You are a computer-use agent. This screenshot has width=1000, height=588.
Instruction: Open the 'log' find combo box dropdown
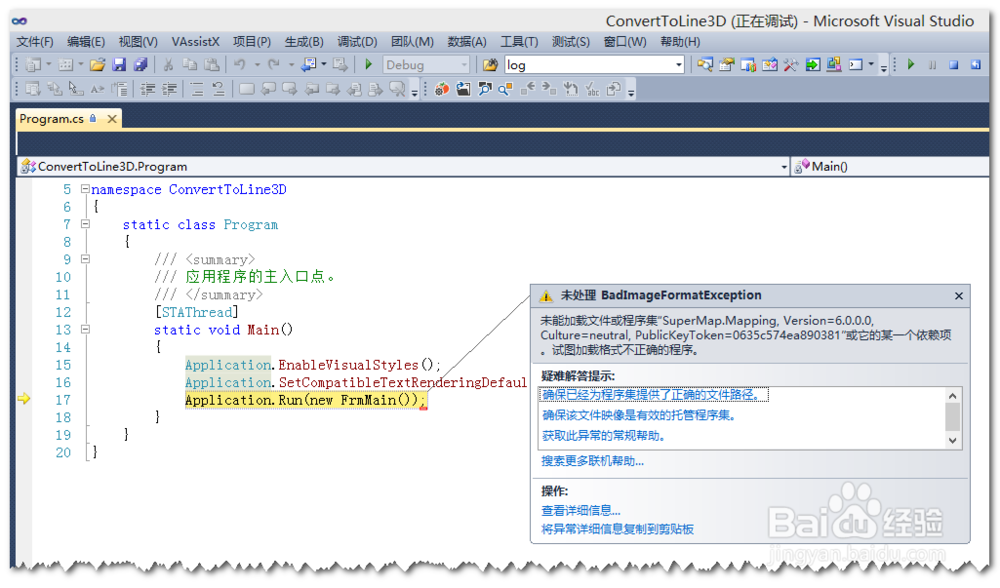pyautogui.click(x=679, y=64)
